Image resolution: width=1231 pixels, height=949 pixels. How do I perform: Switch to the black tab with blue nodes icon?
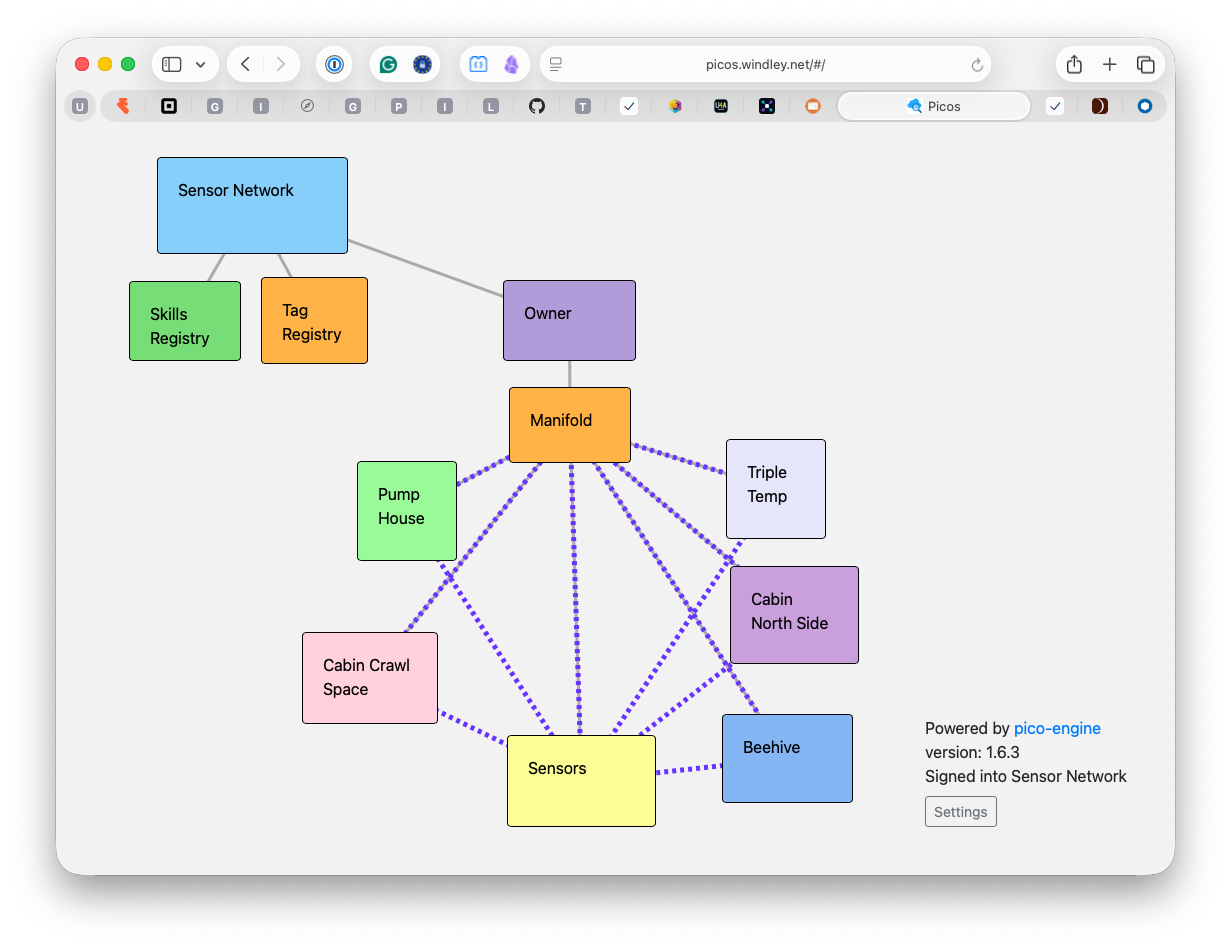pos(767,106)
